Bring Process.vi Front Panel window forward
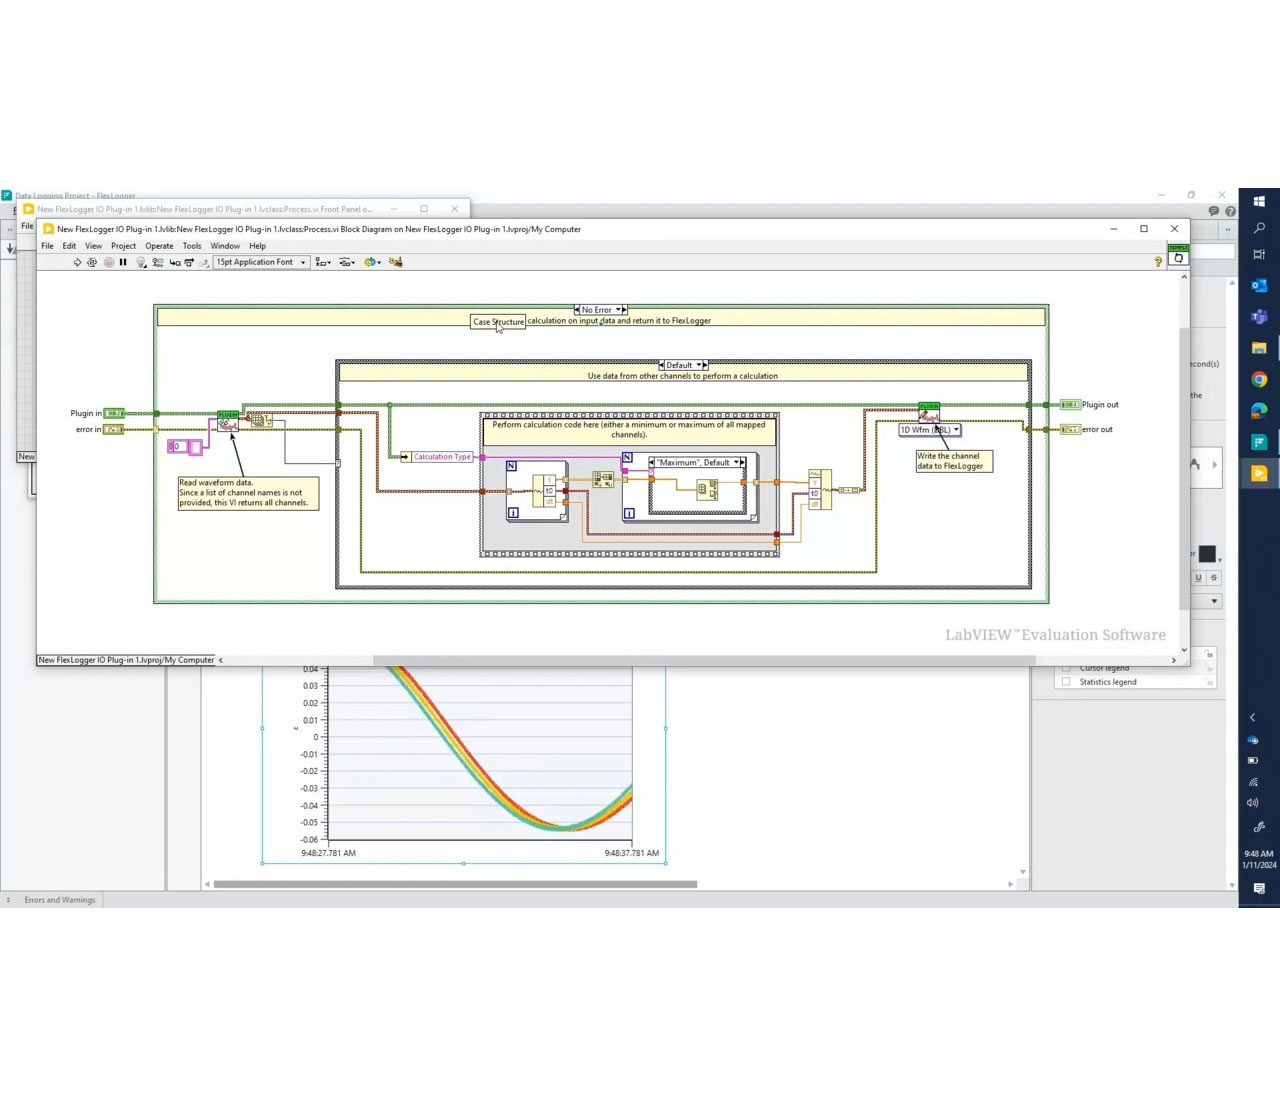Image resolution: width=1280 pixels, height=1096 pixels. coord(205,209)
